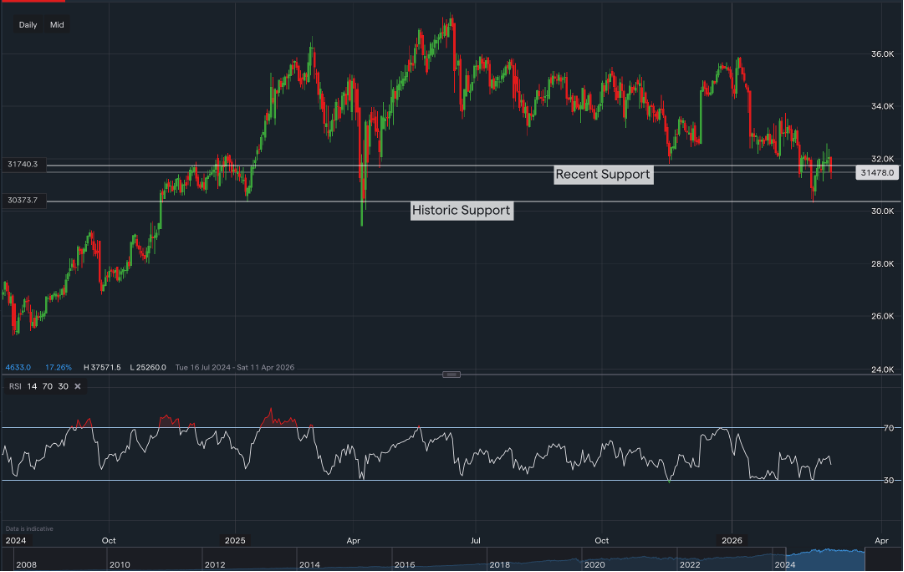Click the Recent Support annotation label
This screenshot has width=904, height=572.
pos(603,175)
